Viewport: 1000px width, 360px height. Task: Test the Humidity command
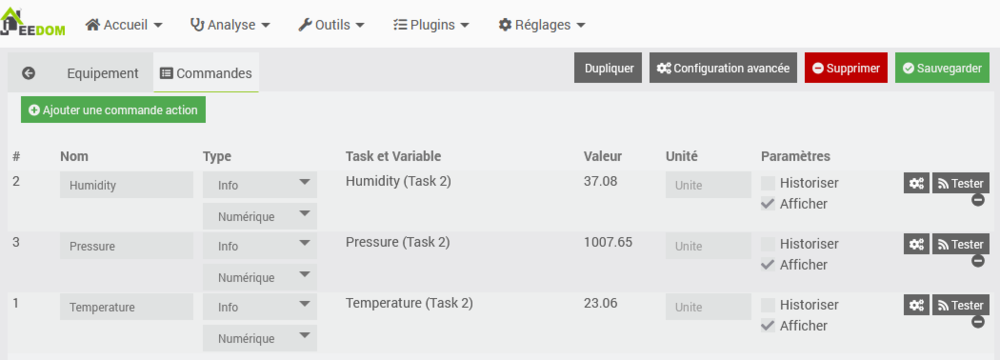(x=961, y=183)
